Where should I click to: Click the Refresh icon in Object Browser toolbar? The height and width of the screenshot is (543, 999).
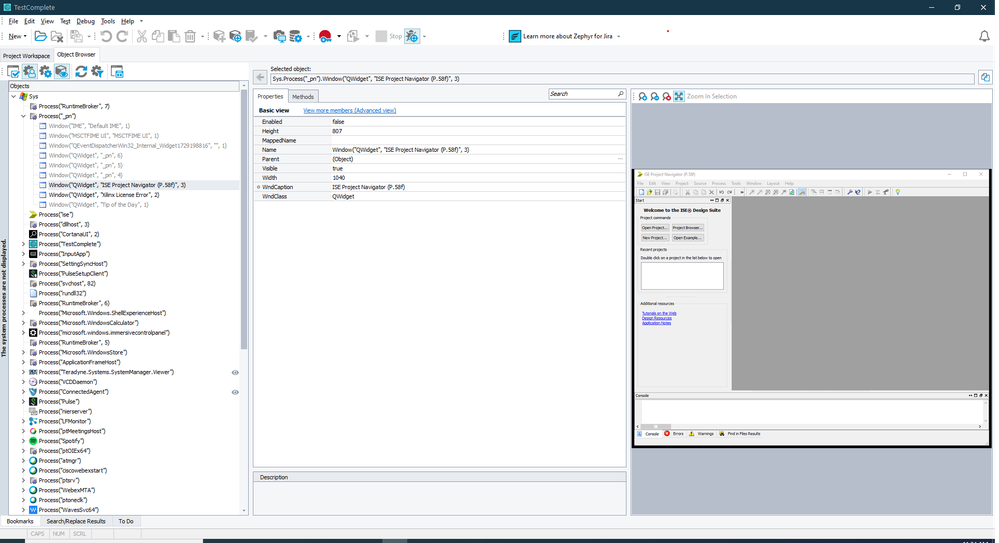[x=81, y=71]
